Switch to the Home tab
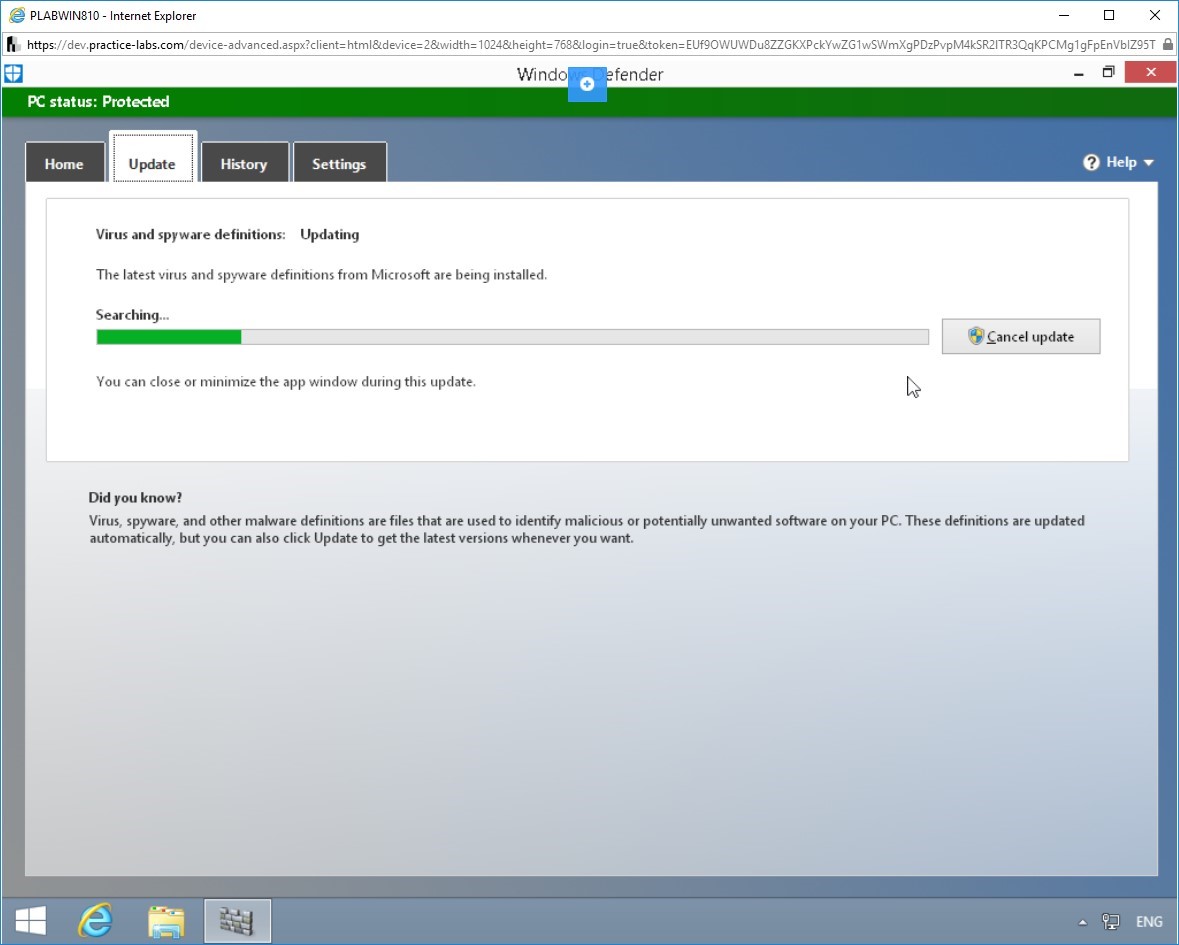 65,162
